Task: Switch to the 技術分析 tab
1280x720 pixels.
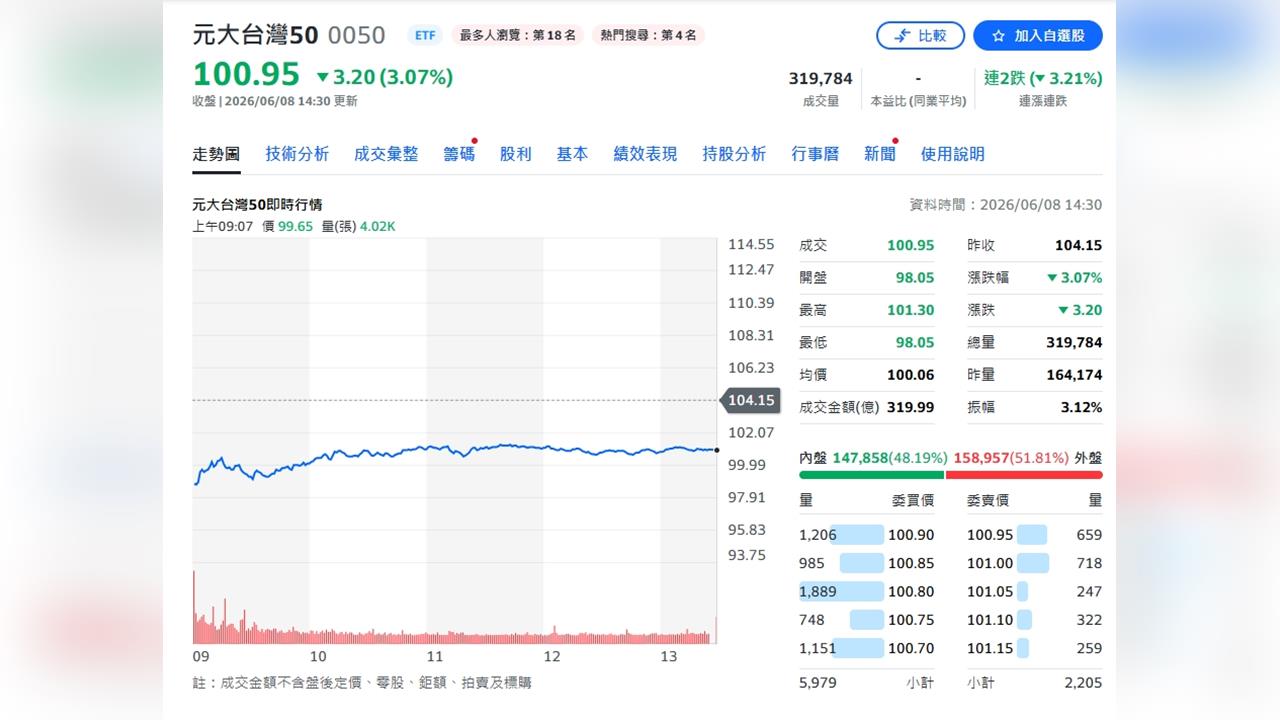Action: (297, 154)
